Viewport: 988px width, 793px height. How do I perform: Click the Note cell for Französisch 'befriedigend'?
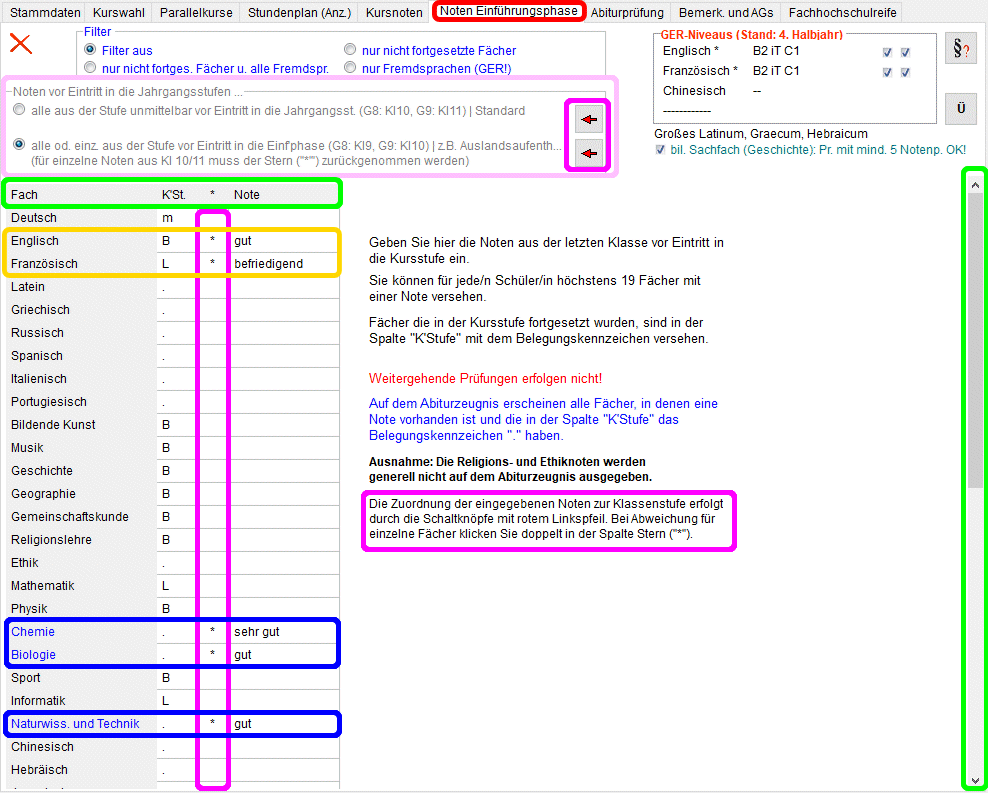pos(284,264)
